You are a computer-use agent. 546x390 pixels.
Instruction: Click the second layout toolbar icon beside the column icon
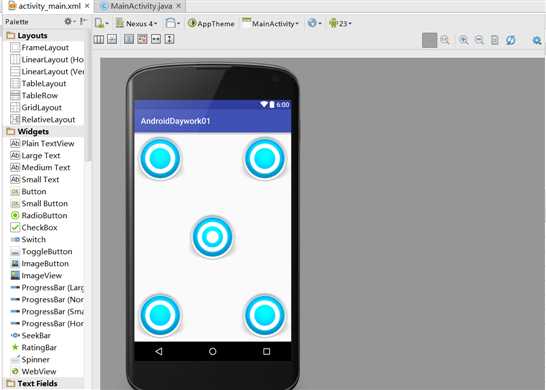tap(112, 39)
